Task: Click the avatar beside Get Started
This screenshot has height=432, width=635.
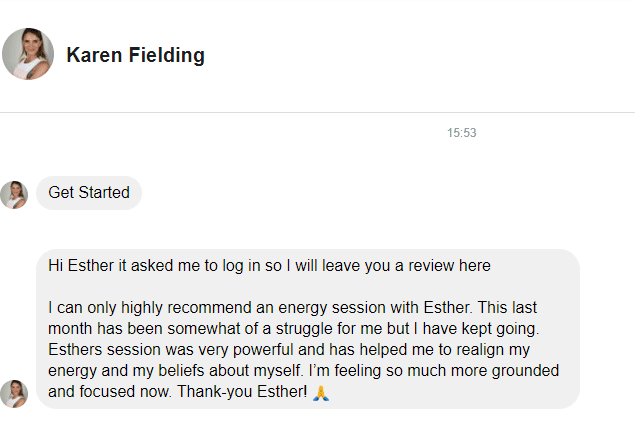Action: pos(14,195)
